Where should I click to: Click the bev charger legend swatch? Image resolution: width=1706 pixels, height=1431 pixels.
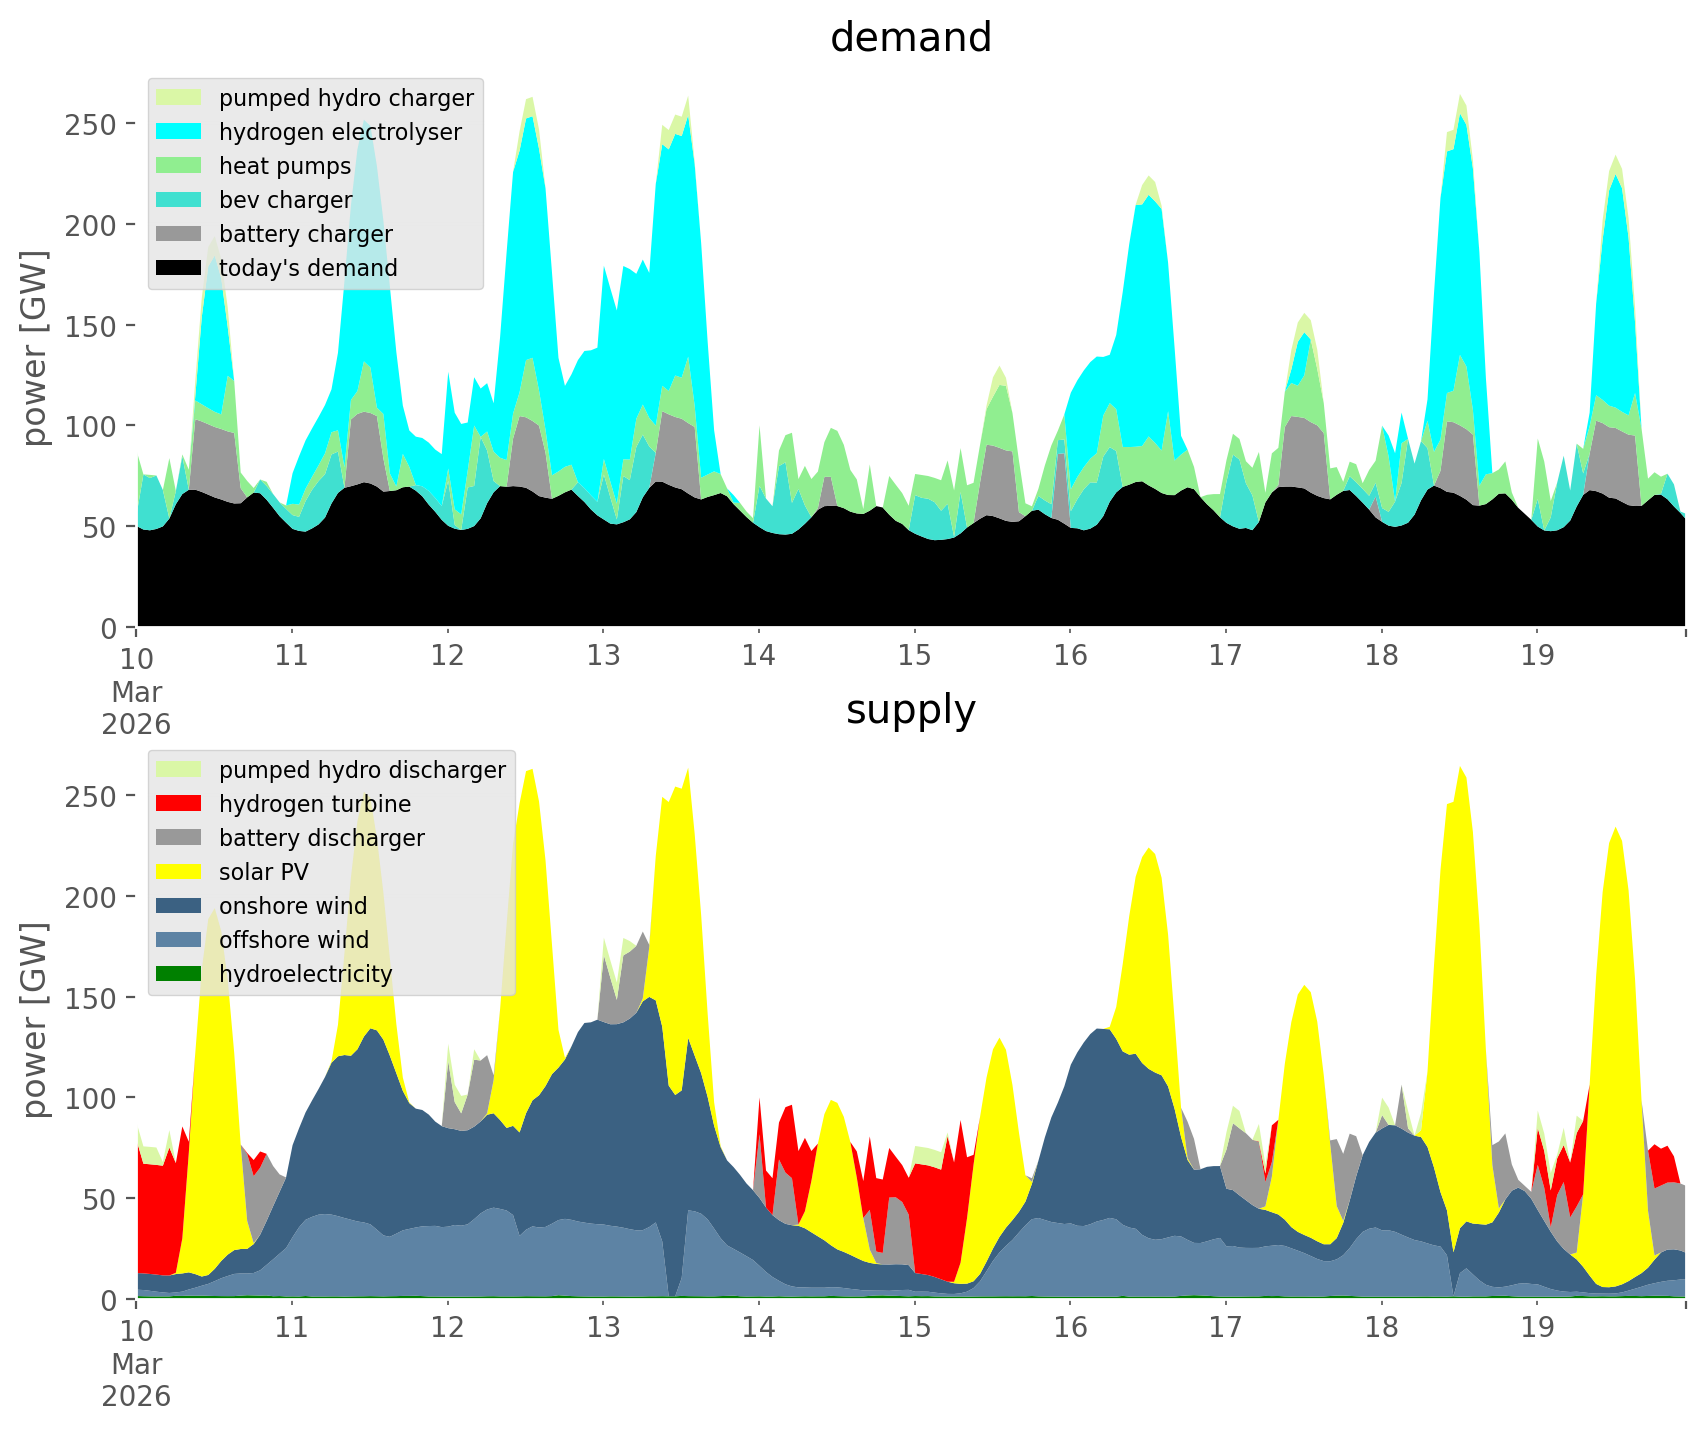click(x=179, y=200)
